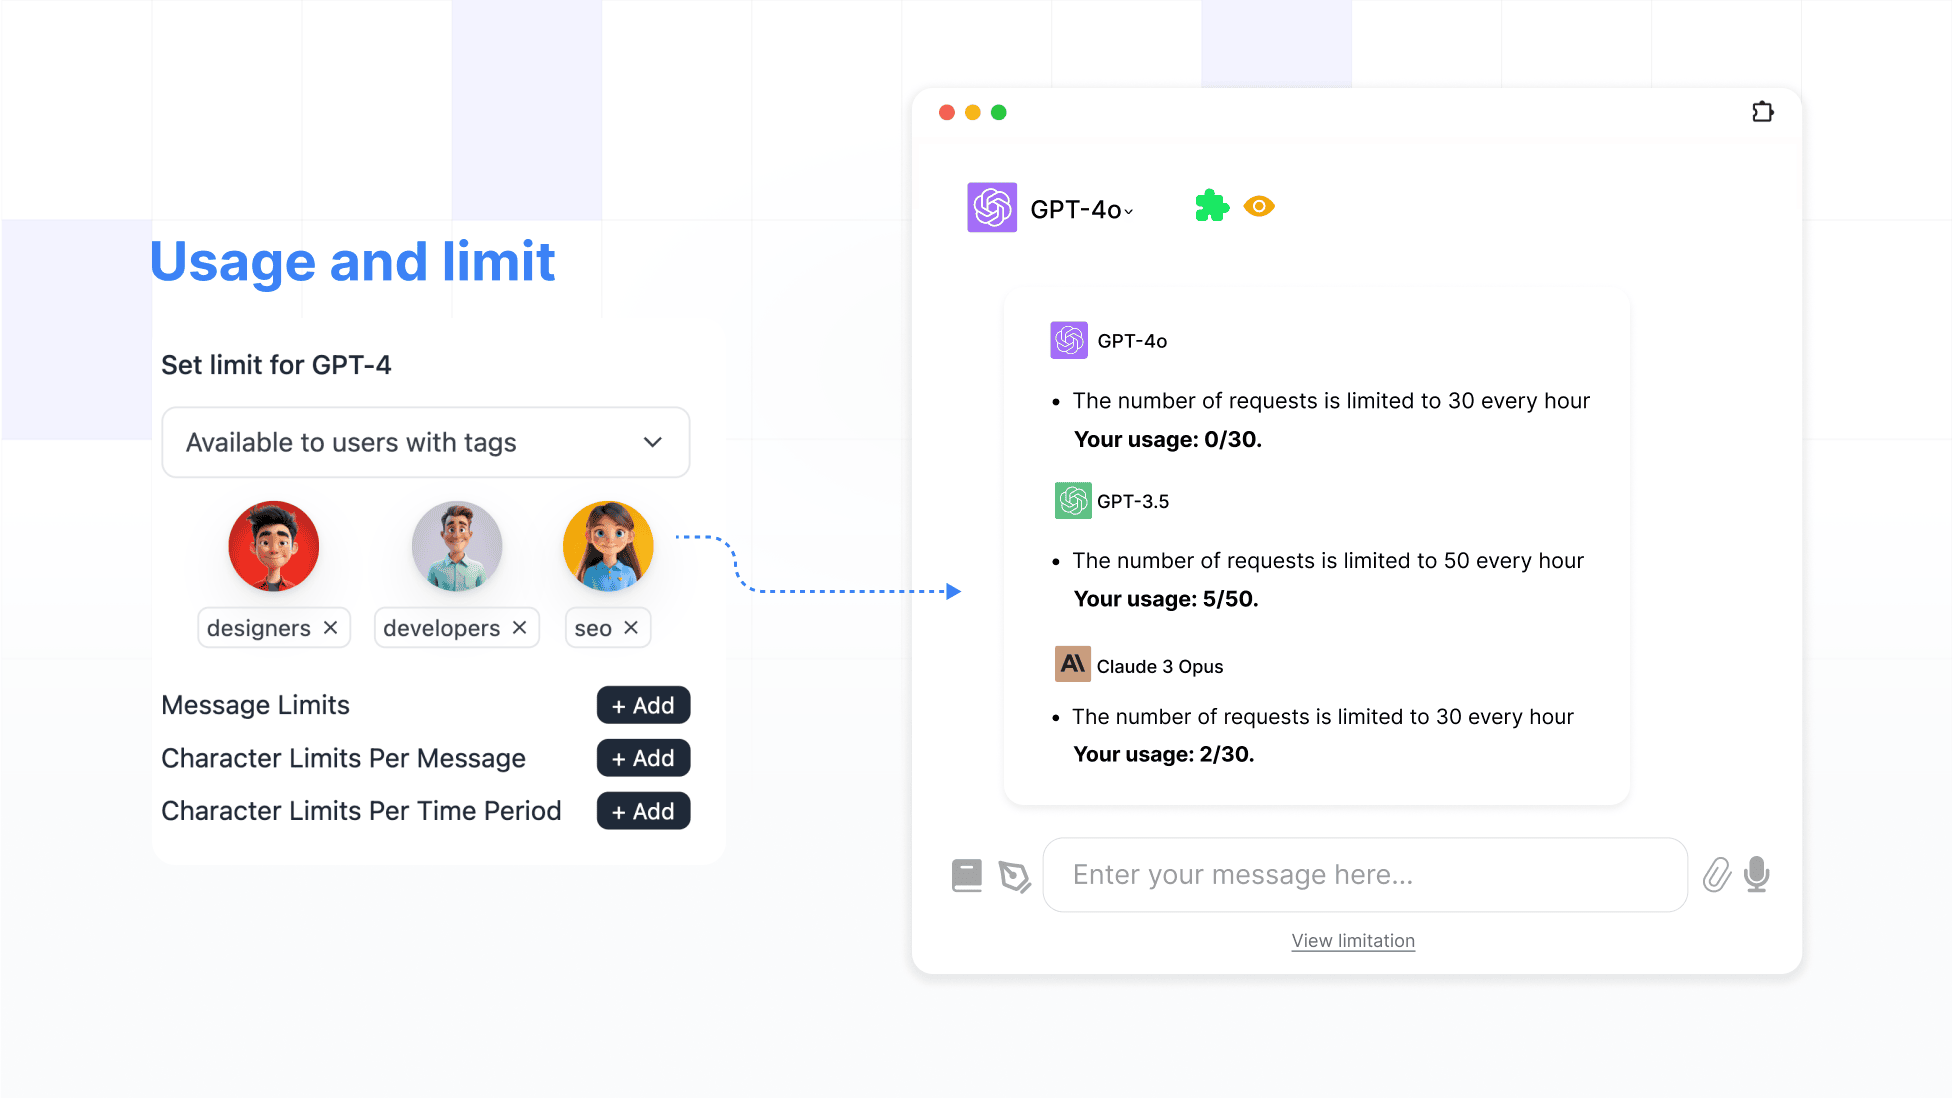Open the Available to users with tags dropdown
1952x1098 pixels.
click(425, 441)
